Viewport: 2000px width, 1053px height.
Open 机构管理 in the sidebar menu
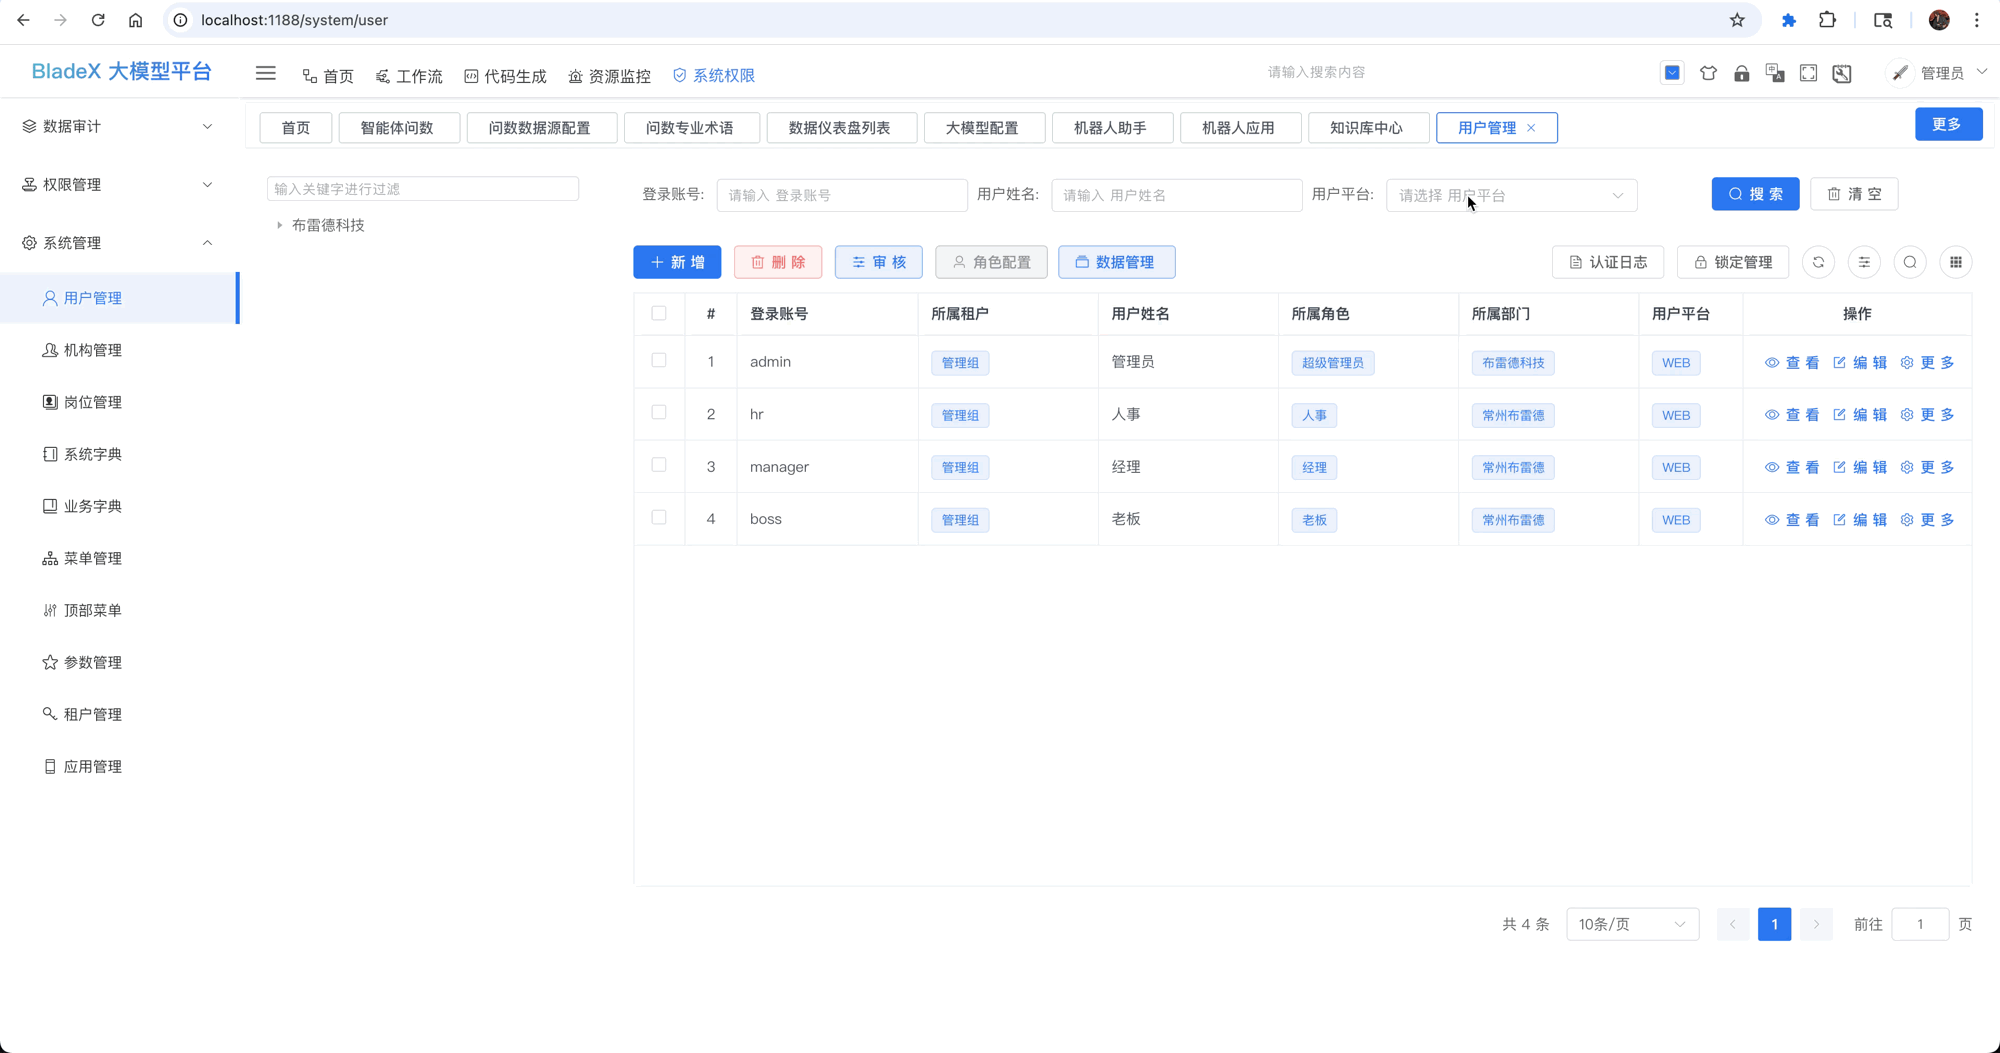click(93, 350)
